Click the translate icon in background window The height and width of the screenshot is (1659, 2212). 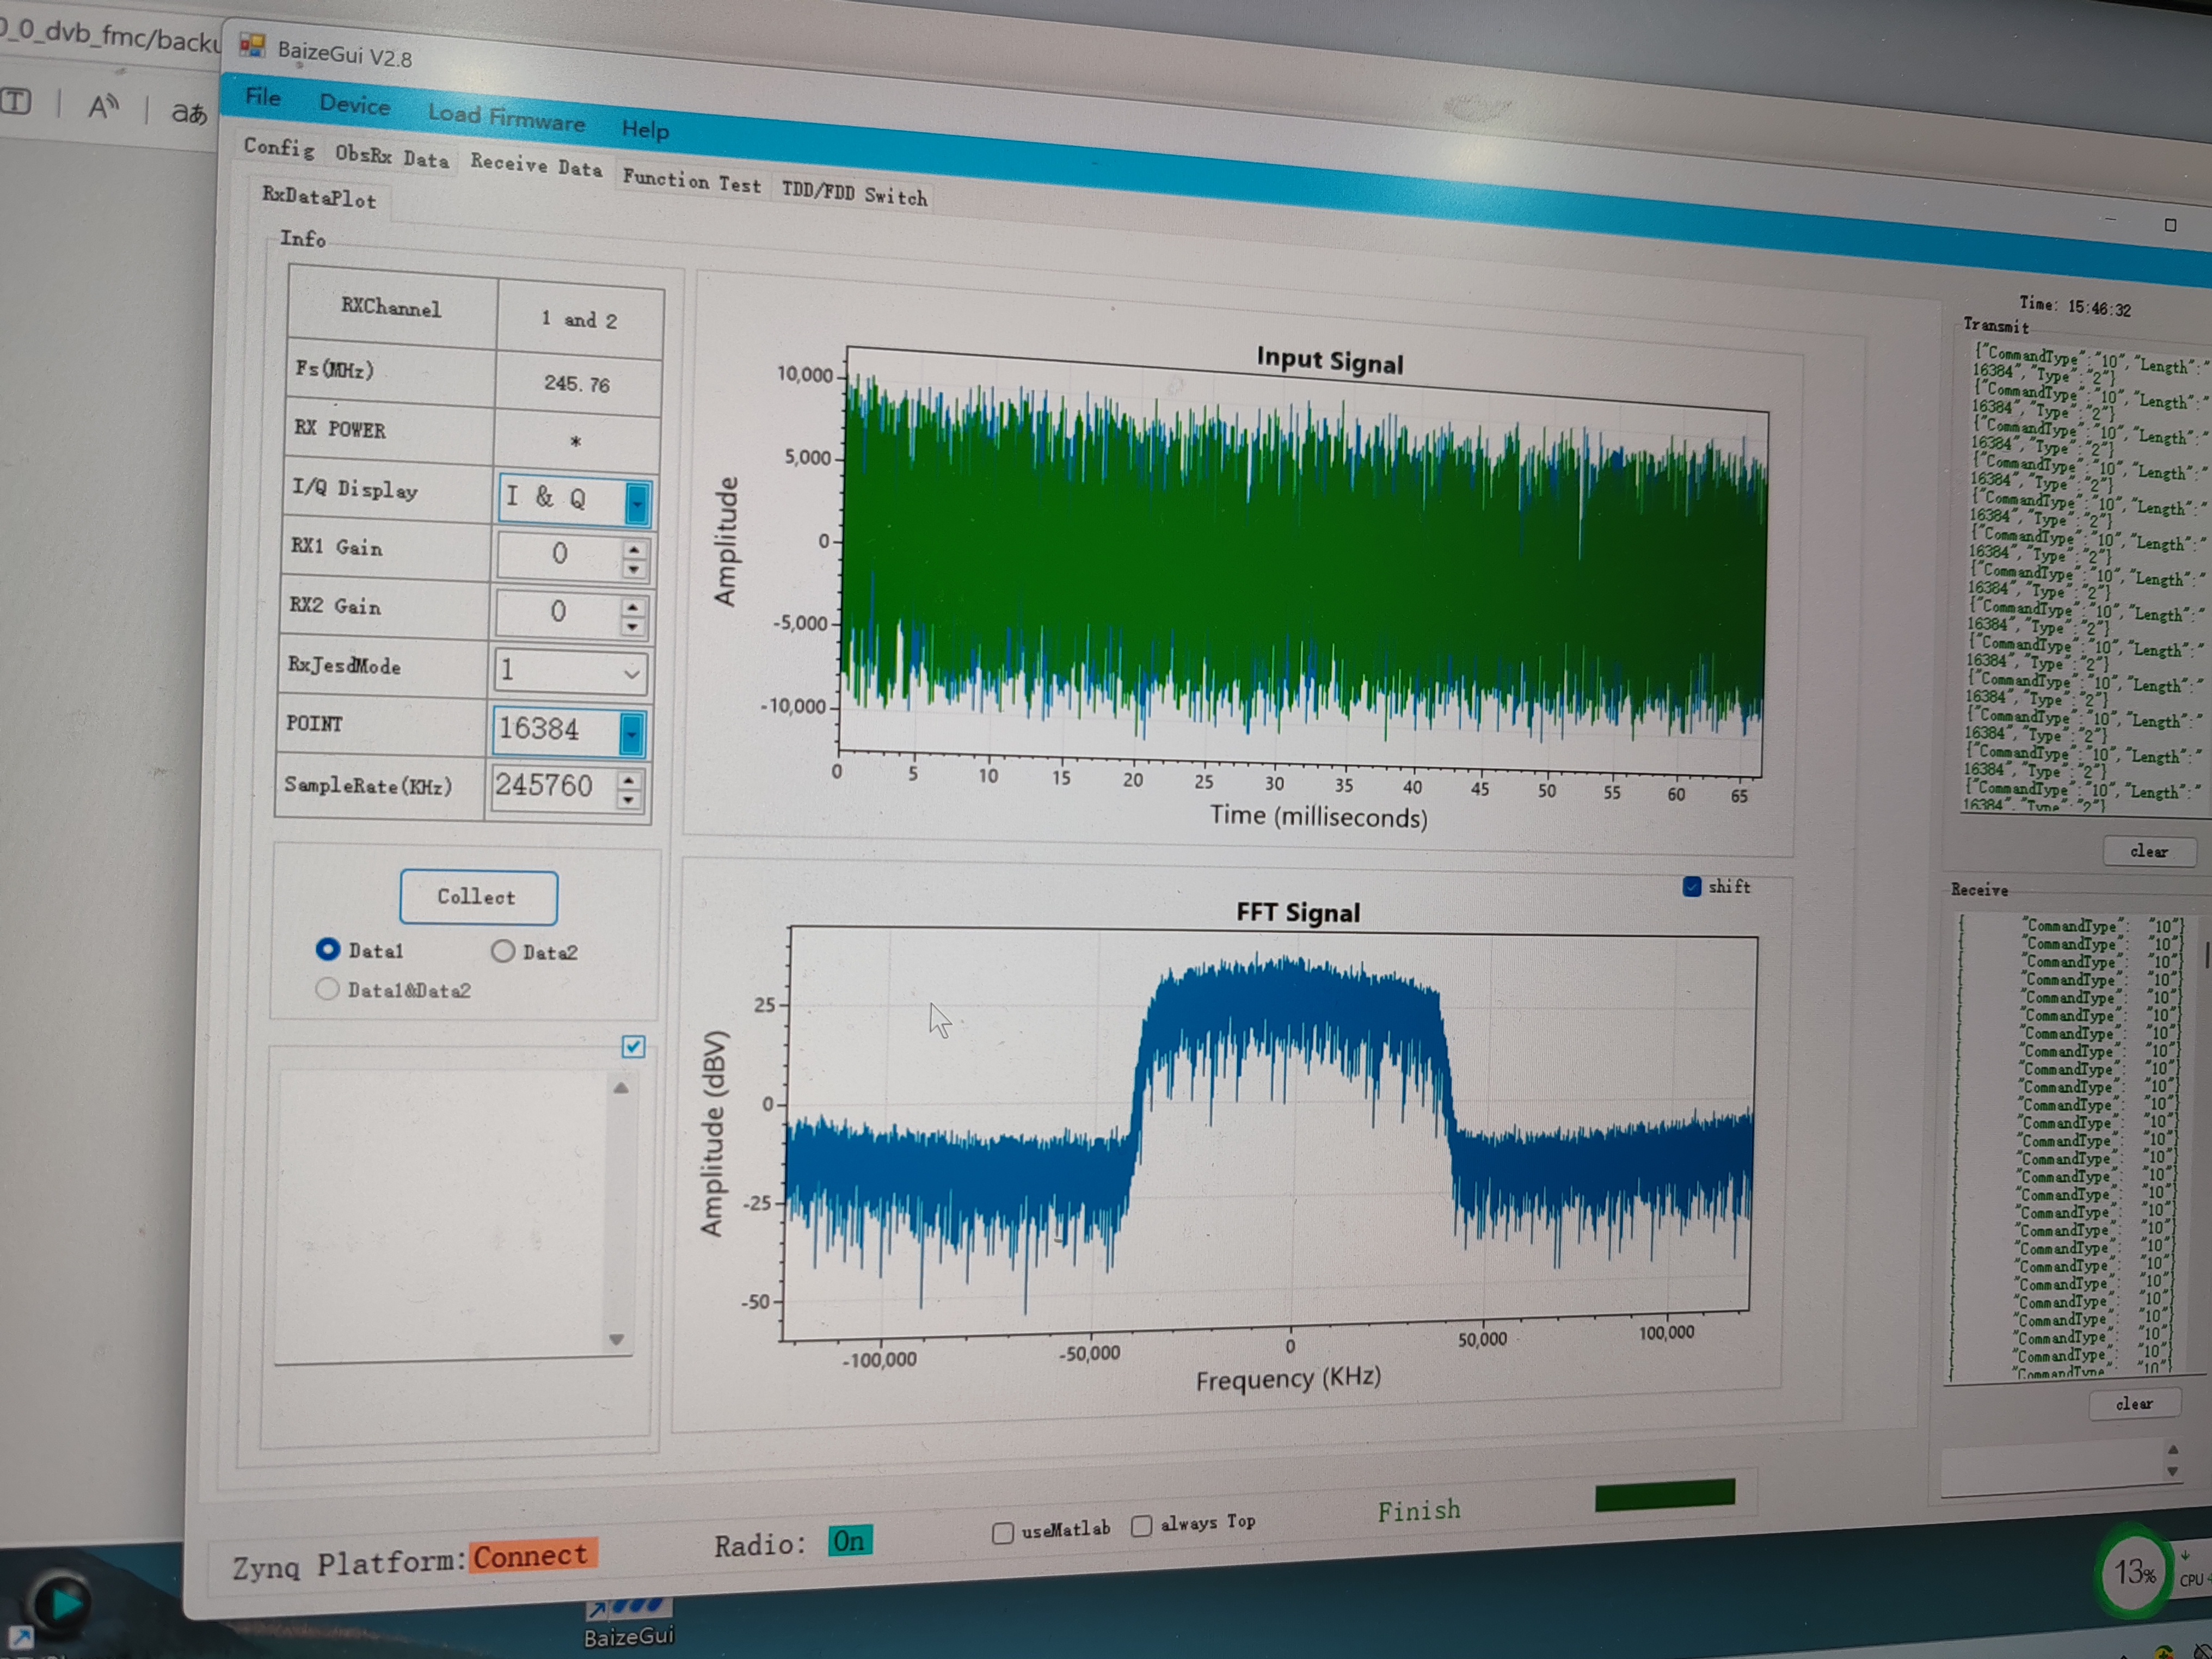[x=188, y=112]
